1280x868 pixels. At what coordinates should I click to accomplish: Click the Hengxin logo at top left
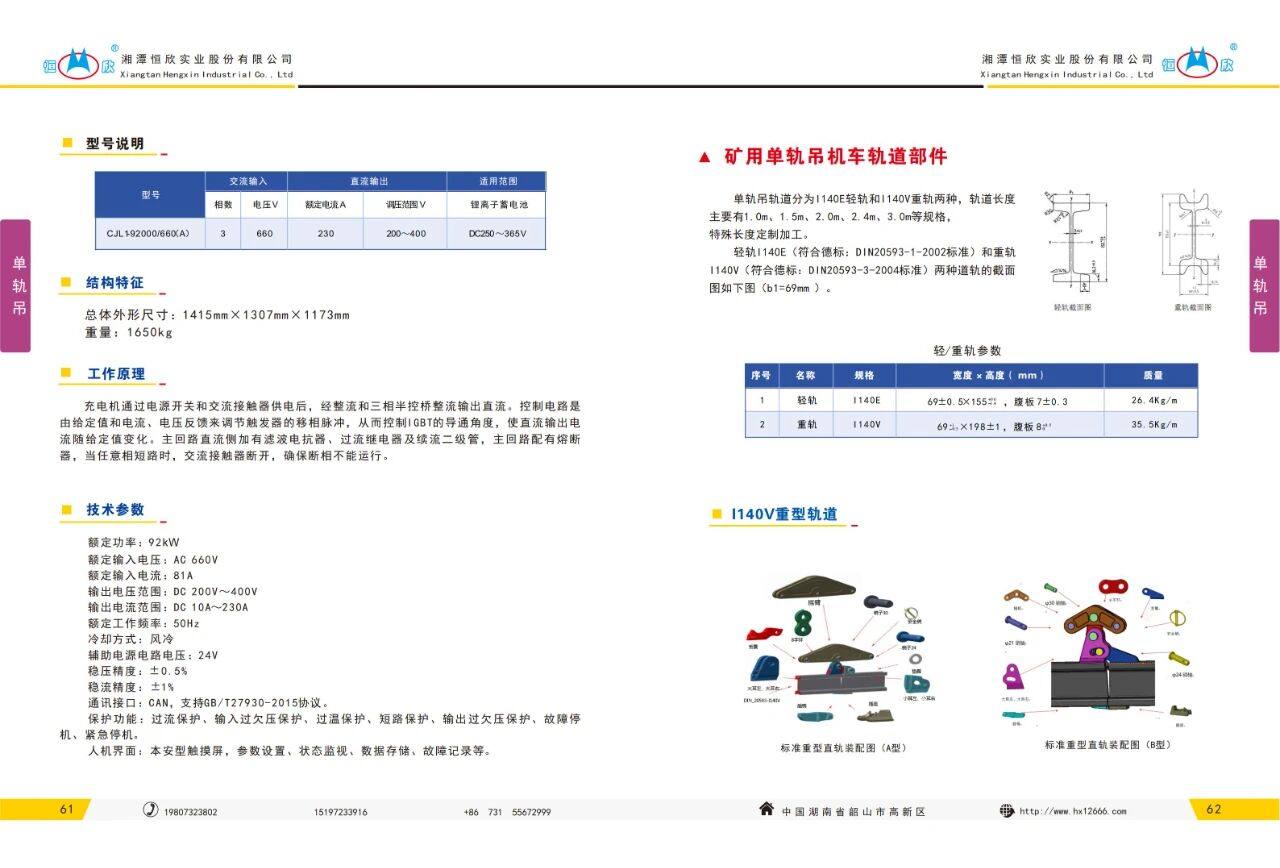(x=79, y=64)
